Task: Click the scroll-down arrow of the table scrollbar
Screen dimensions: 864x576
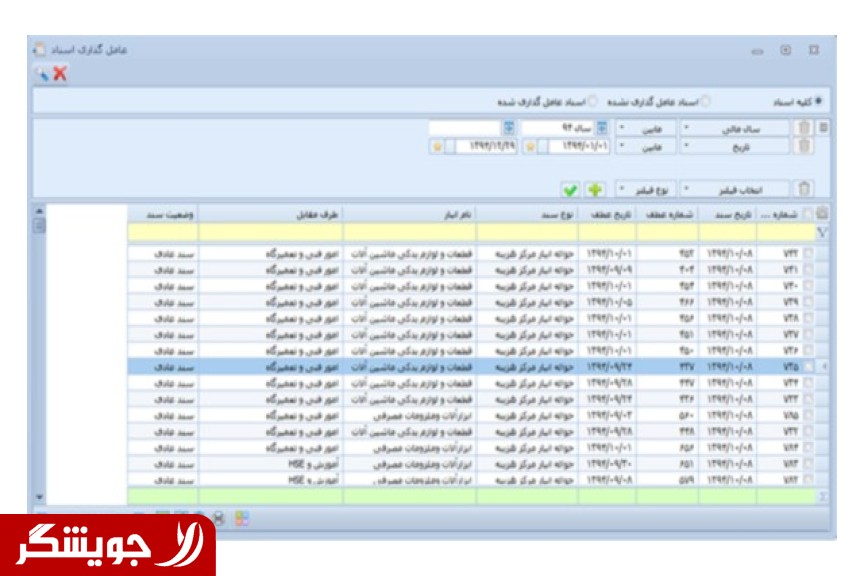Action: point(39,497)
